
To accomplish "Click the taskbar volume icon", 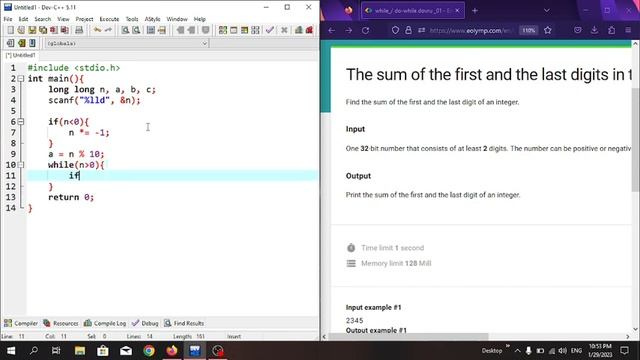I will (x=562, y=351).
